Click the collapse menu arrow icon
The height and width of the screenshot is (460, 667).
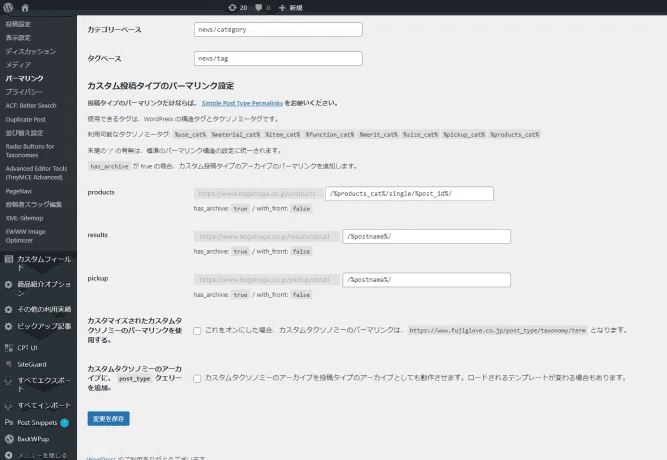tap(9, 455)
